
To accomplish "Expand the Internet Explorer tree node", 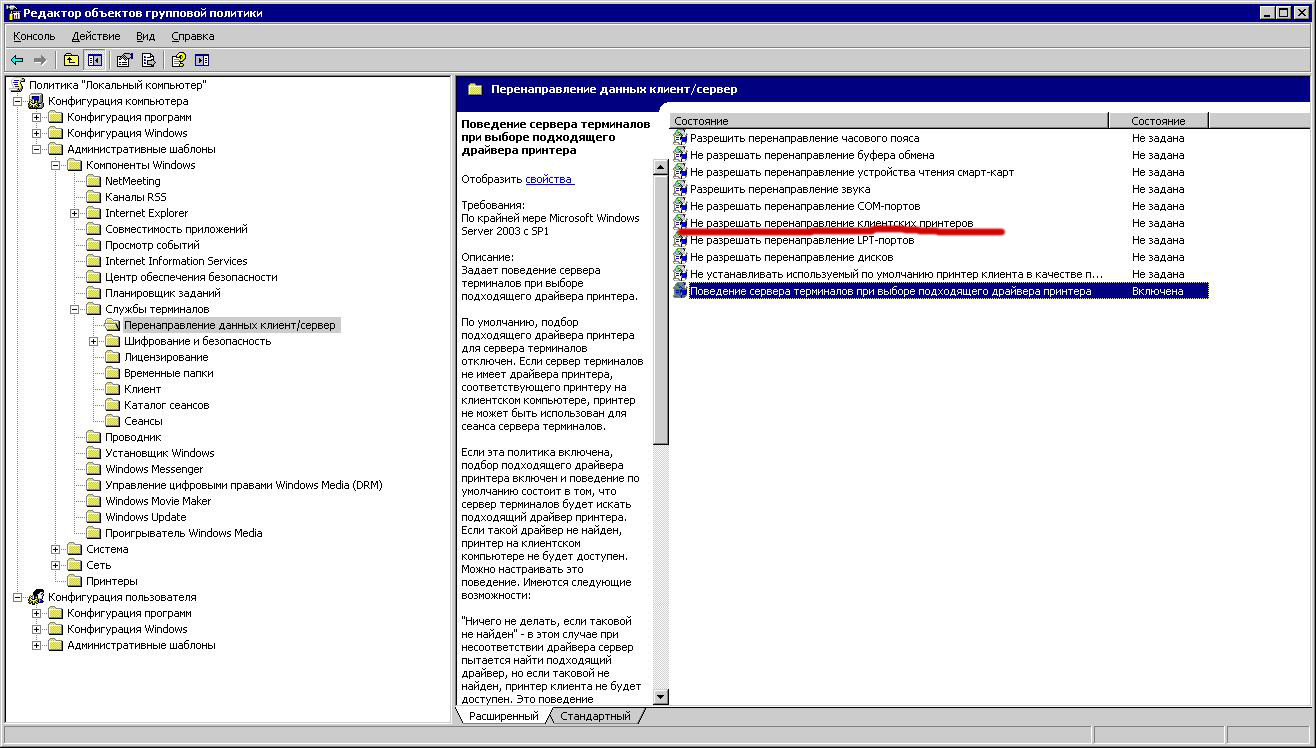I will (x=75, y=213).
